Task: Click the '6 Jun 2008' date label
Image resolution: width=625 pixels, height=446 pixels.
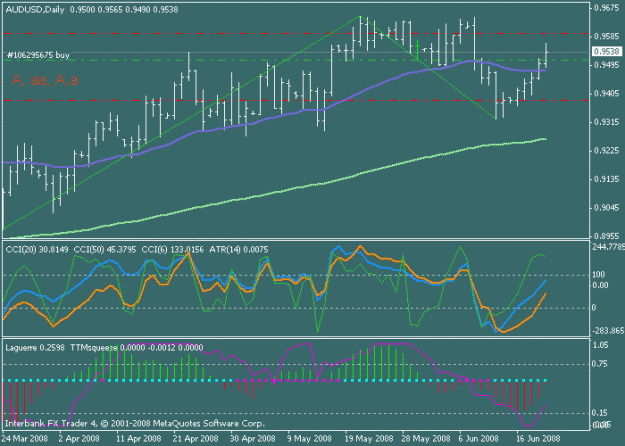Action: click(478, 439)
